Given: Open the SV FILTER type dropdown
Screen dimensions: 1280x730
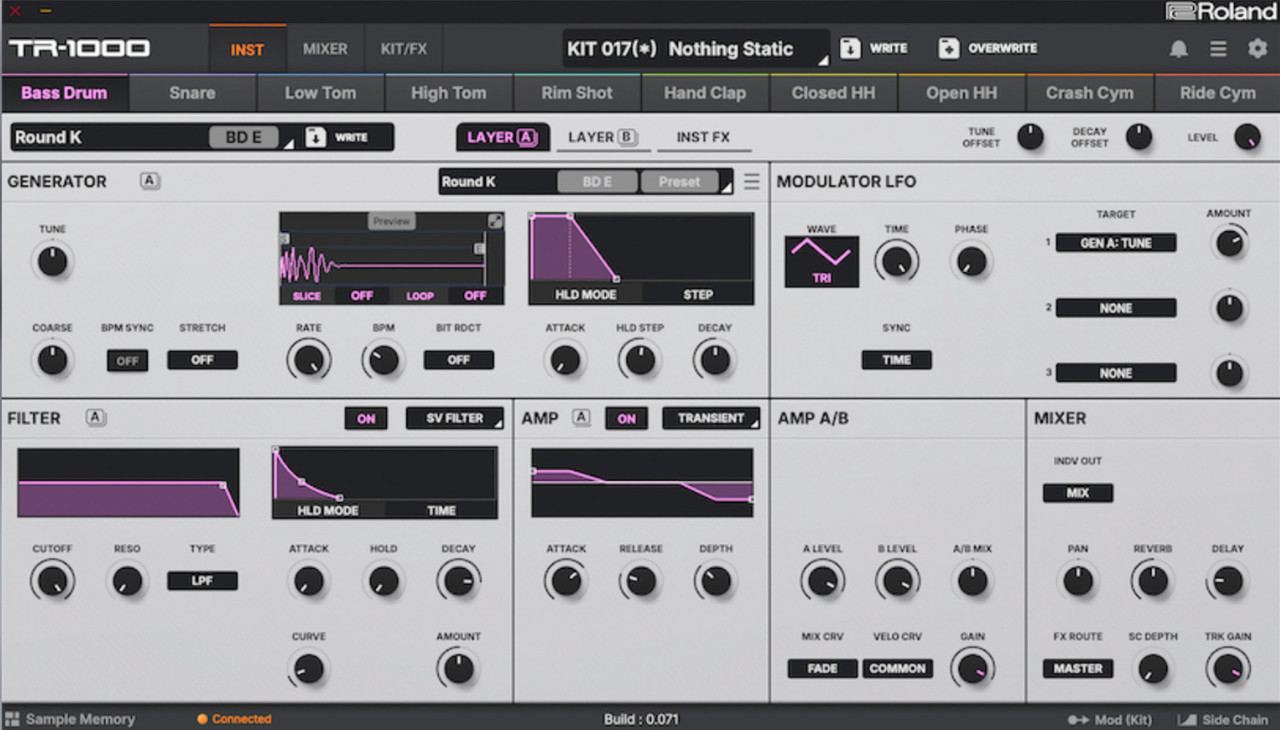Looking at the screenshot, I should (x=455, y=418).
